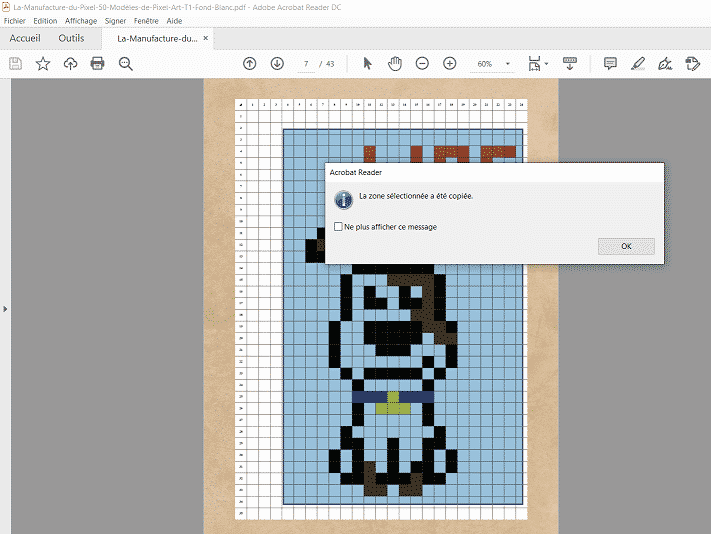This screenshot has height=534, width=711.
Task: Zoom in with the plus icon
Action: coord(449,63)
